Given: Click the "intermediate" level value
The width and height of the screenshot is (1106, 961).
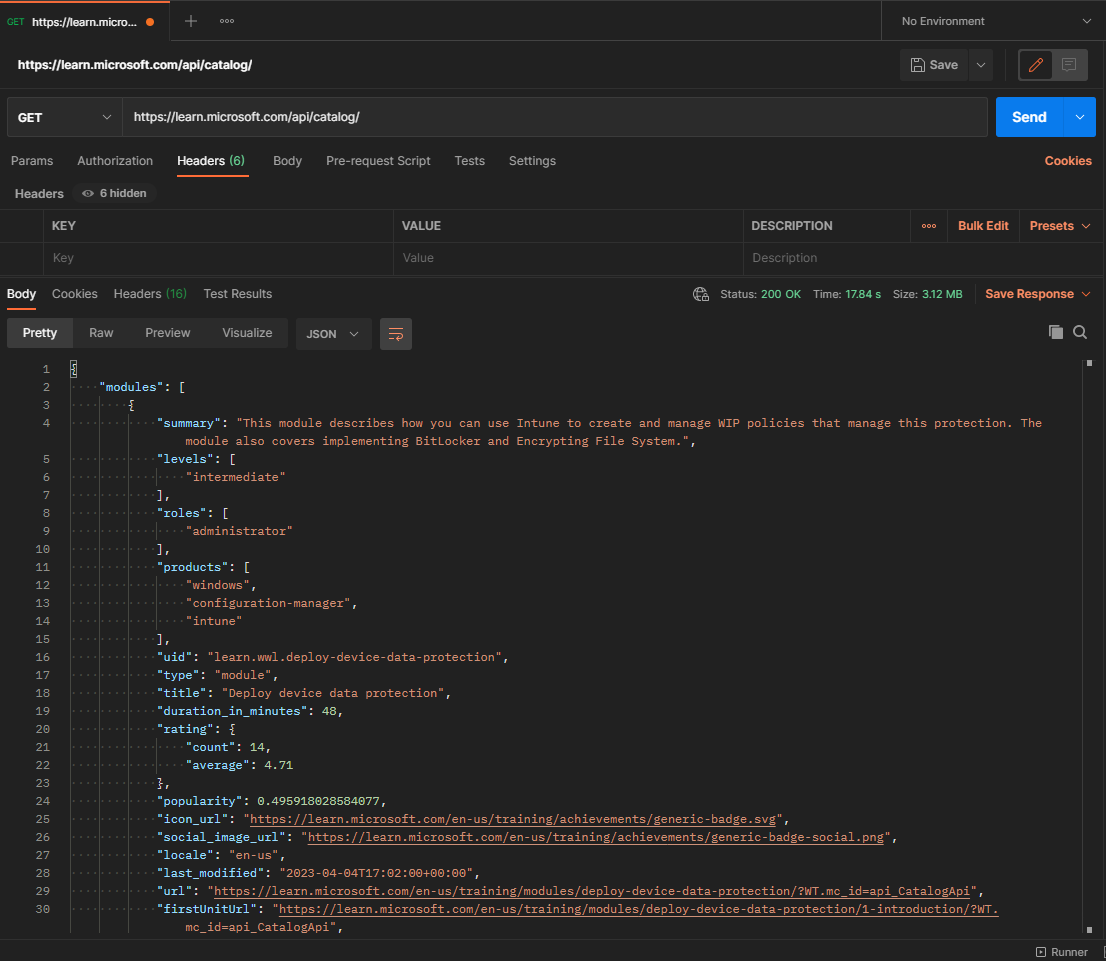Looking at the screenshot, I should (236, 477).
